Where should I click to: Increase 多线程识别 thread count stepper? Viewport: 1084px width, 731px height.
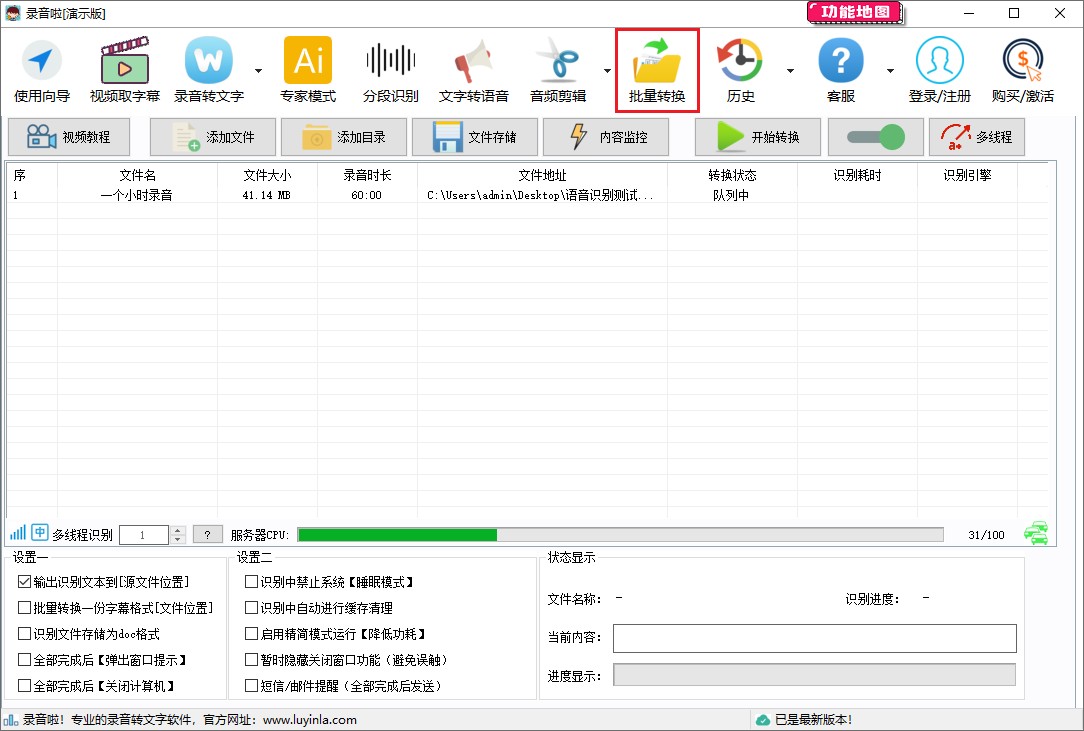pyautogui.click(x=177, y=529)
